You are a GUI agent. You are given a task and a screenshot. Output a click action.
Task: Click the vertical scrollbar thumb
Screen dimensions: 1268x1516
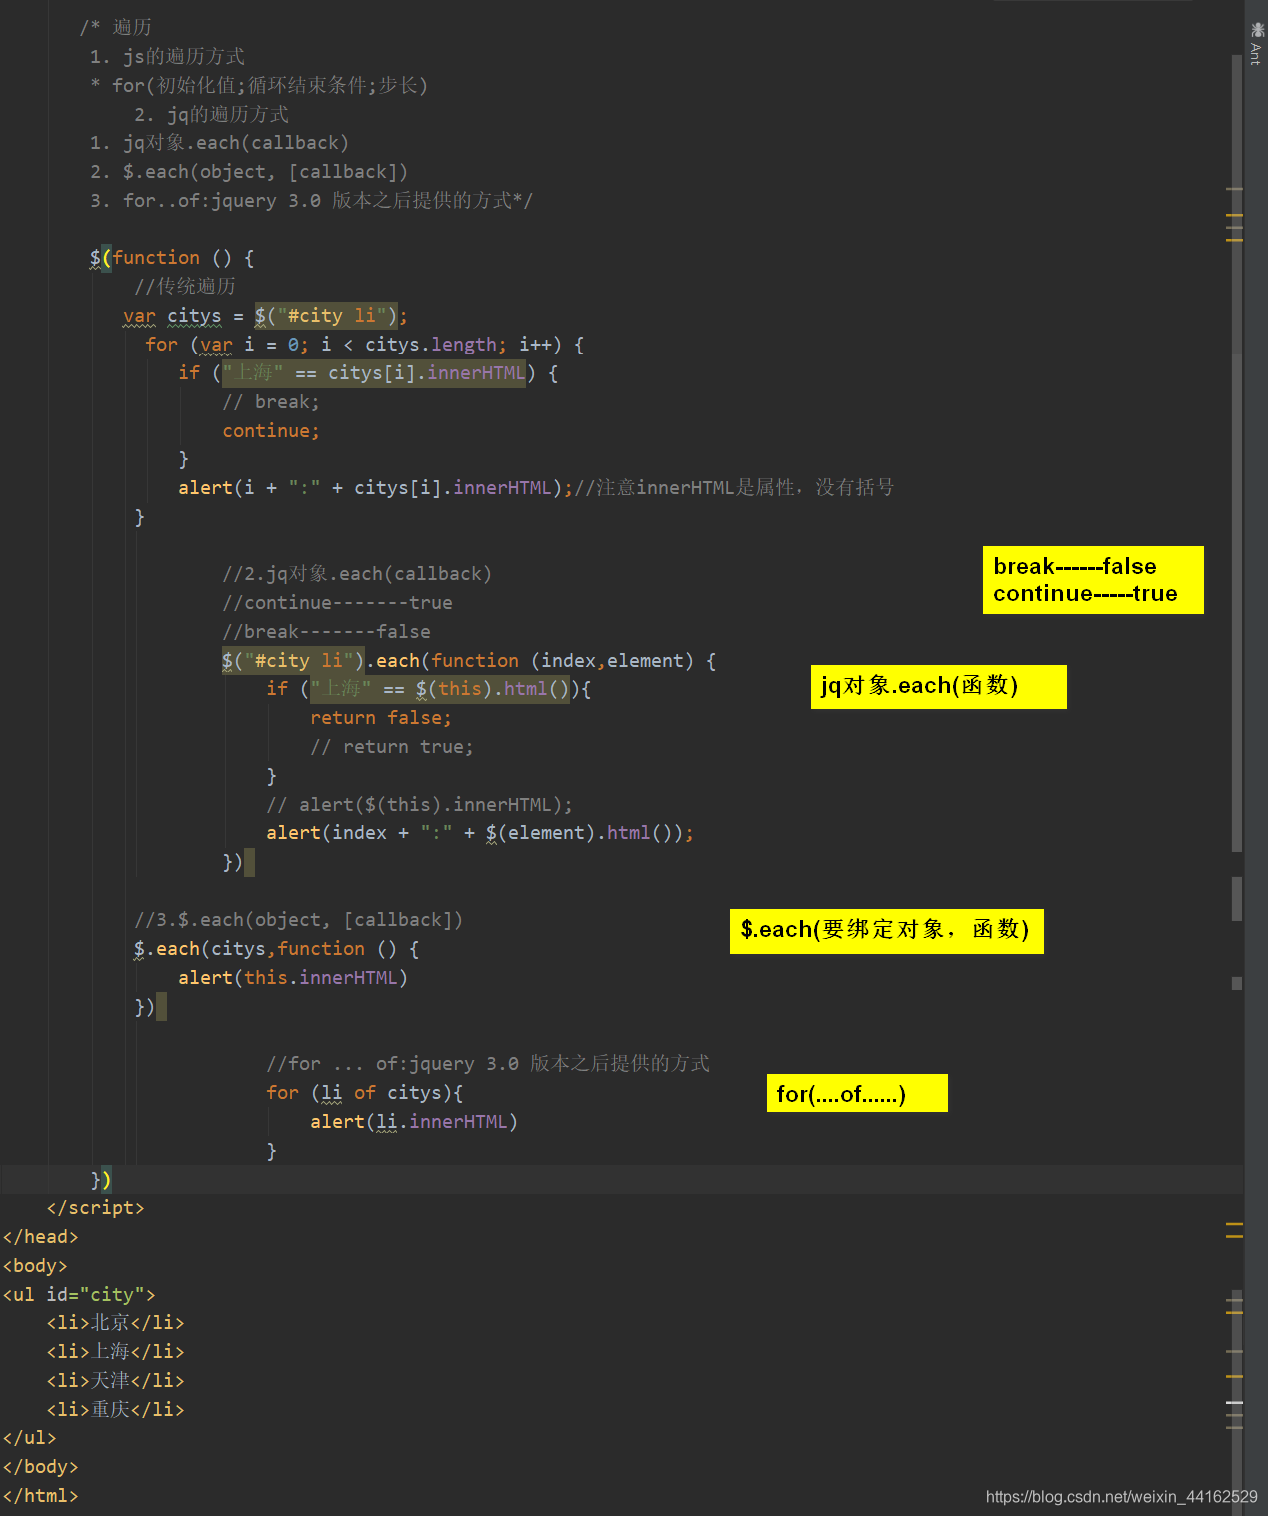coord(1237,453)
